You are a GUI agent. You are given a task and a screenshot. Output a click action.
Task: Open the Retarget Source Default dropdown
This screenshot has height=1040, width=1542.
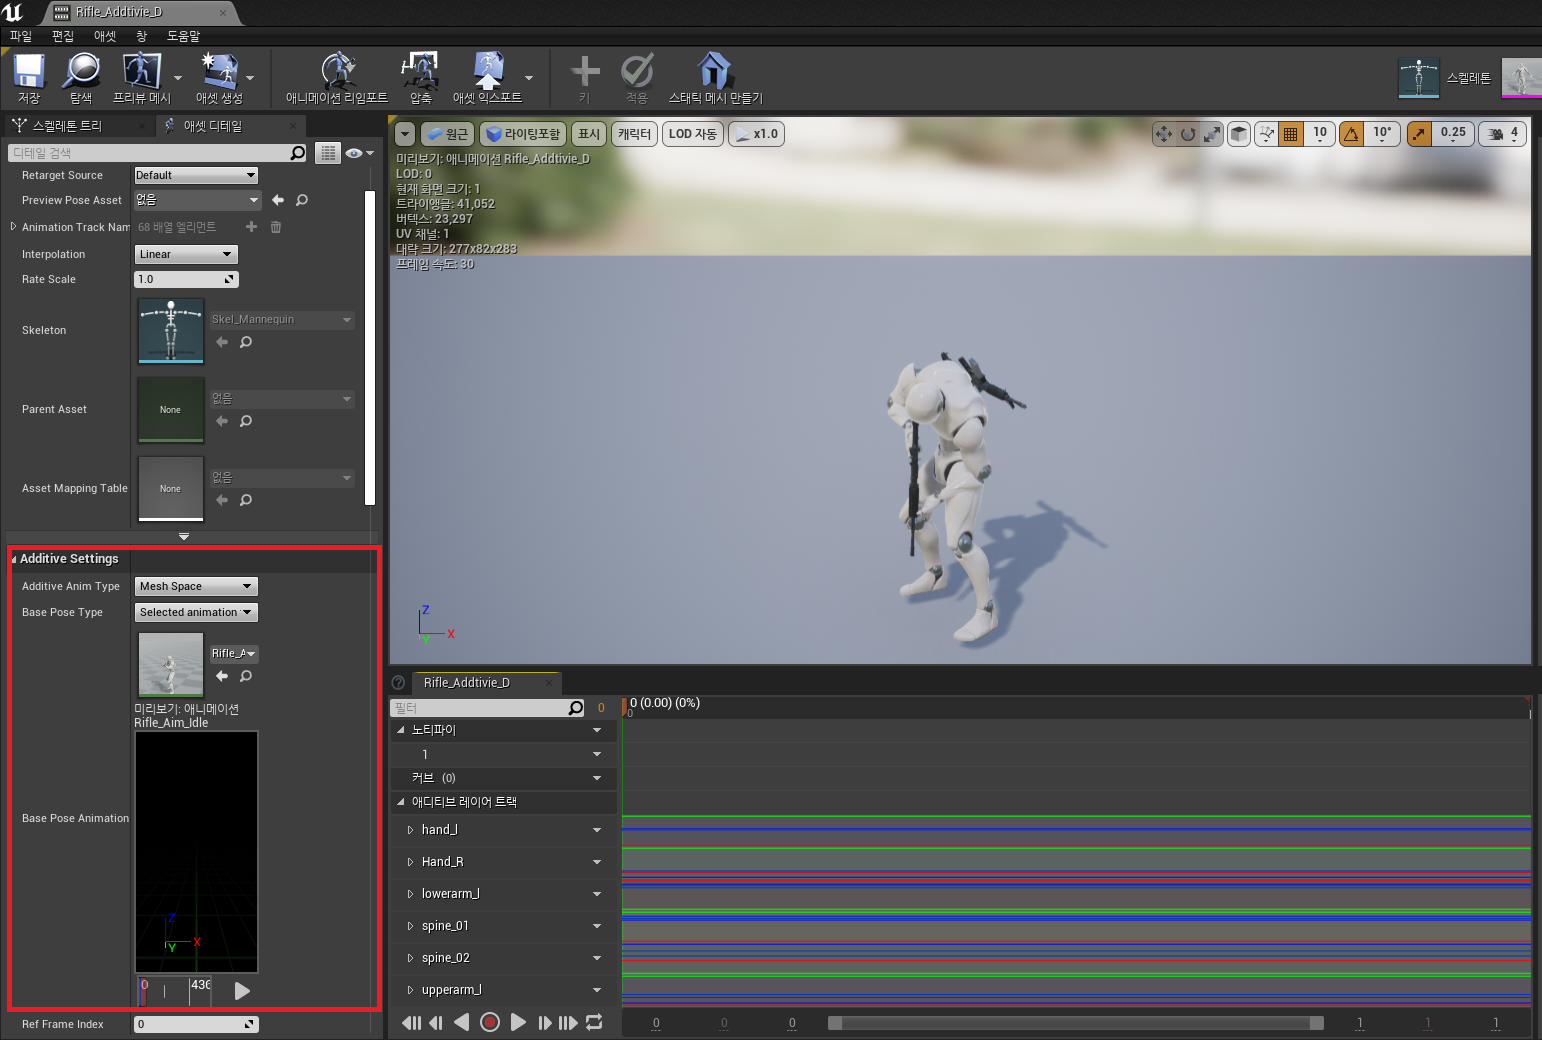196,175
